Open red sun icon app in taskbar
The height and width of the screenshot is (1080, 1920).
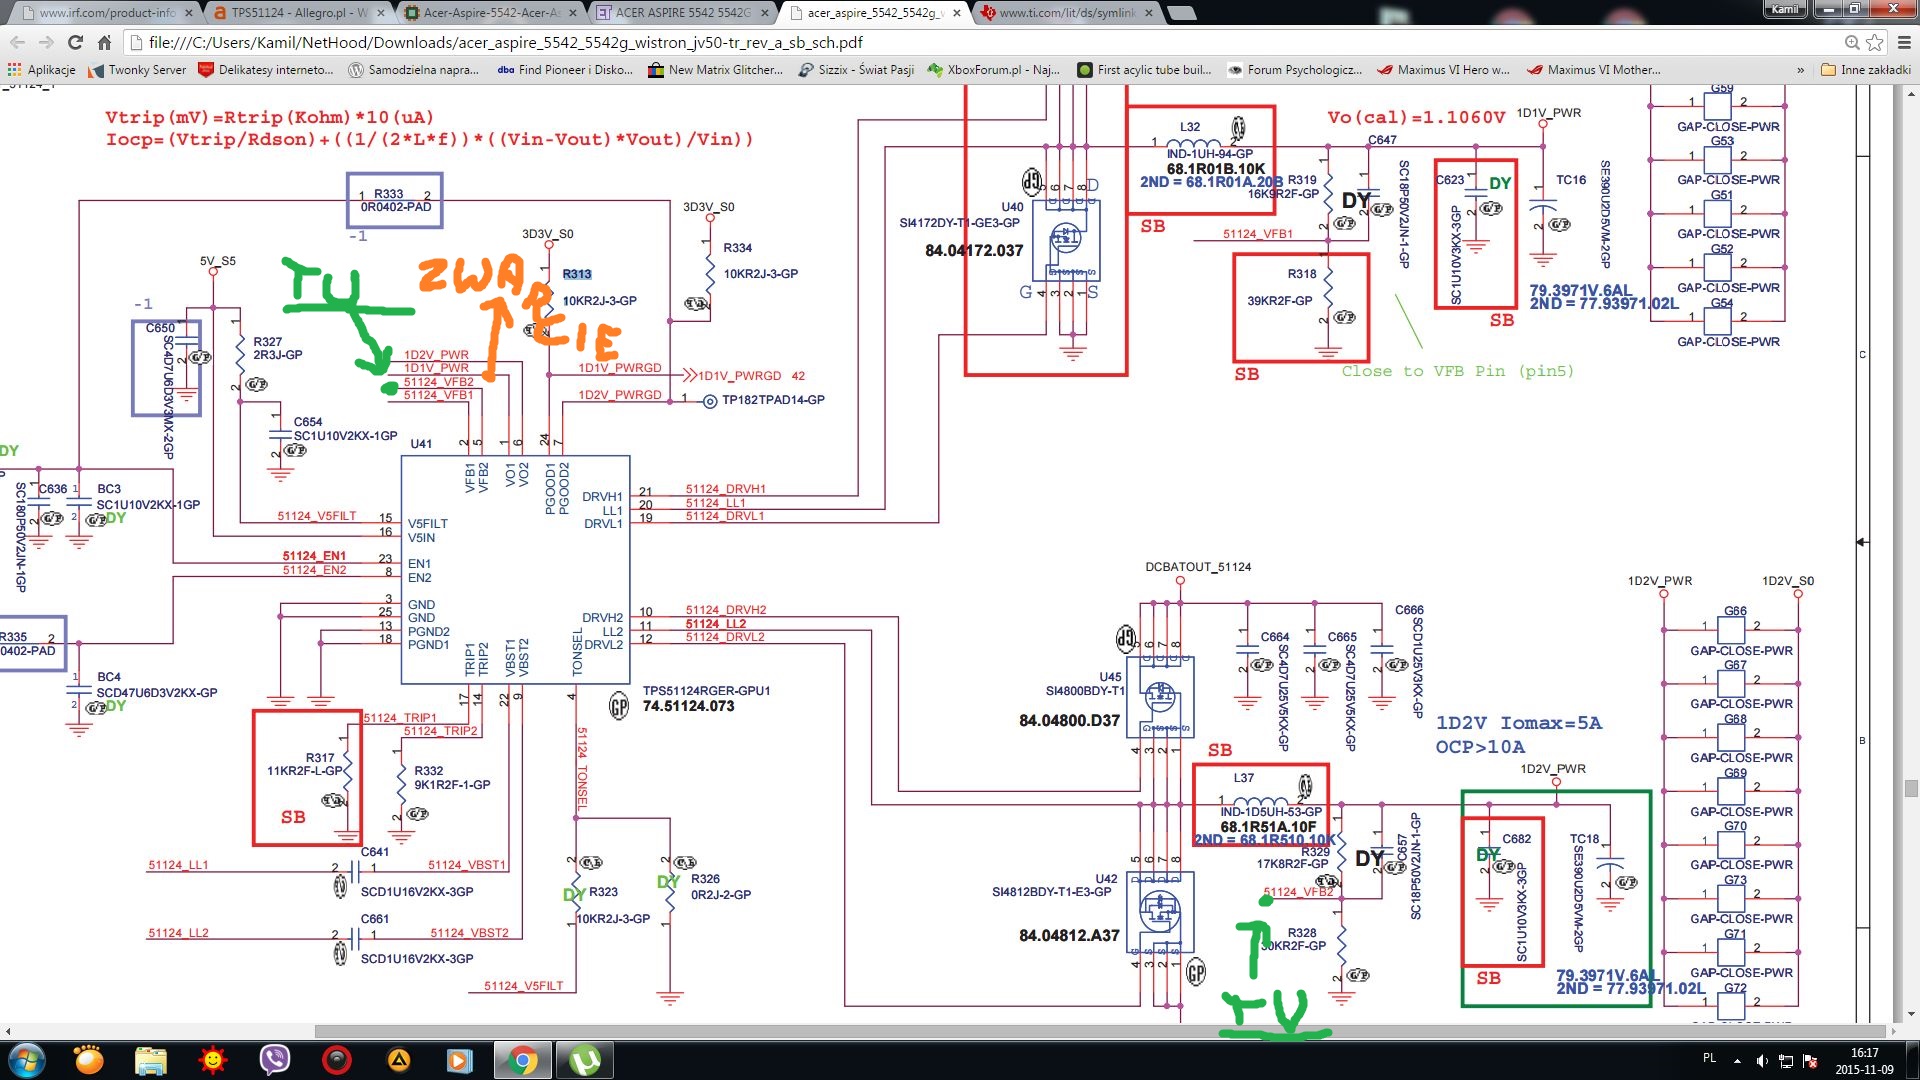213,1060
